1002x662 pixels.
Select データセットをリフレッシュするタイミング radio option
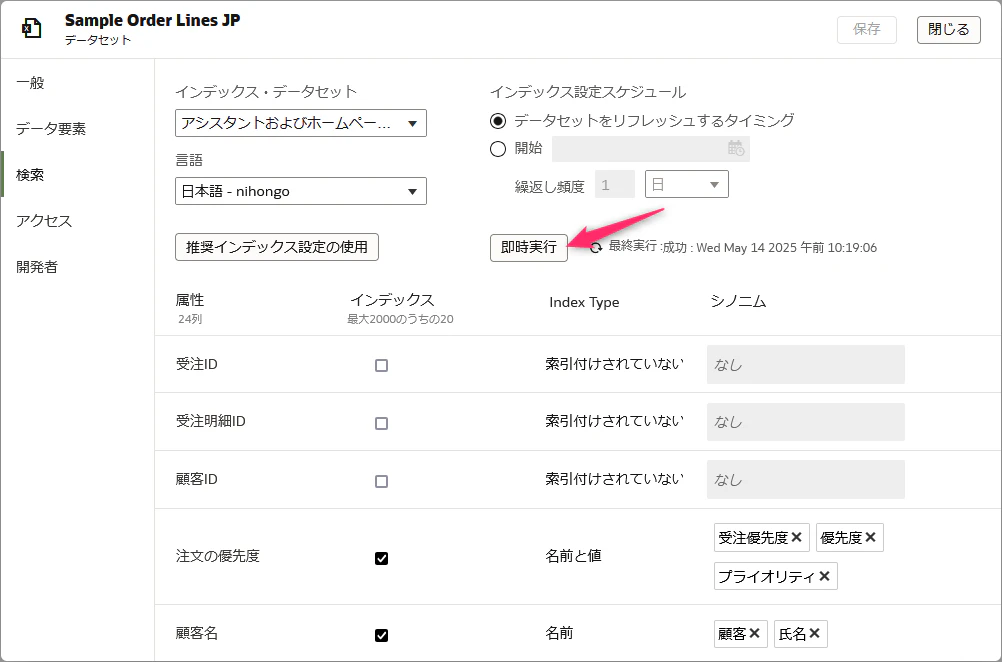point(498,120)
